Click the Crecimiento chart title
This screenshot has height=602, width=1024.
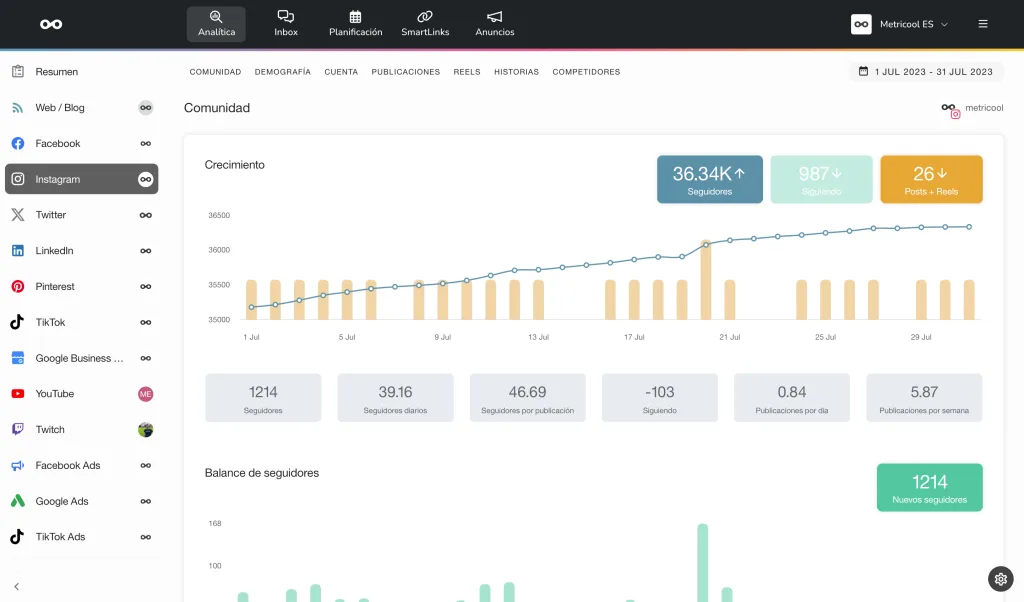pyautogui.click(x=234, y=165)
